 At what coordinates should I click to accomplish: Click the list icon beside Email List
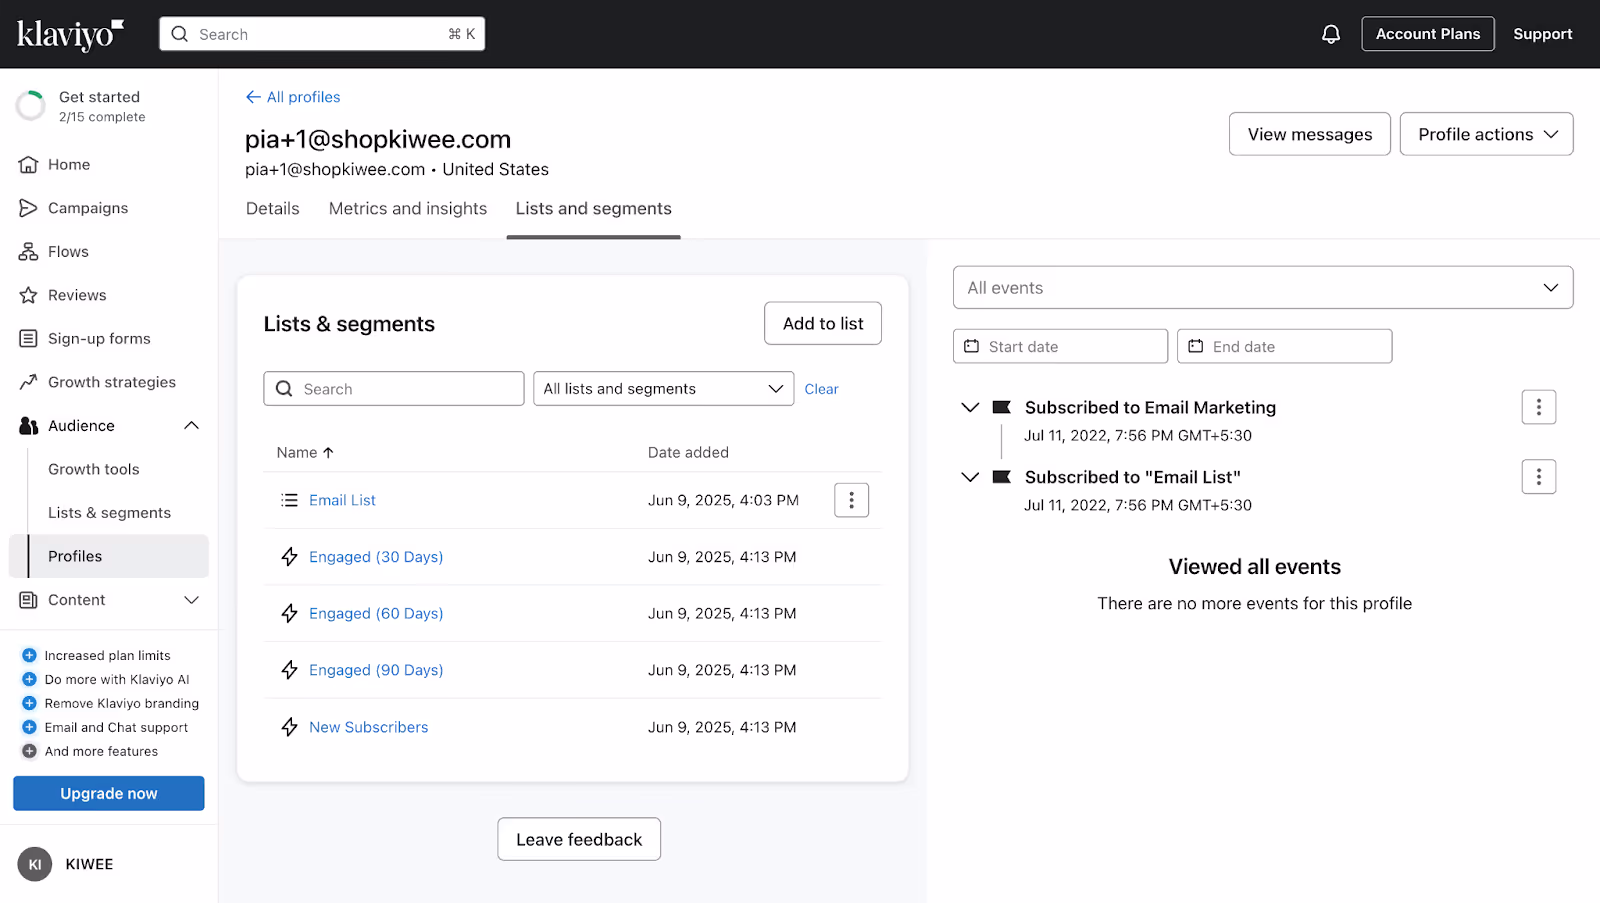pyautogui.click(x=290, y=500)
